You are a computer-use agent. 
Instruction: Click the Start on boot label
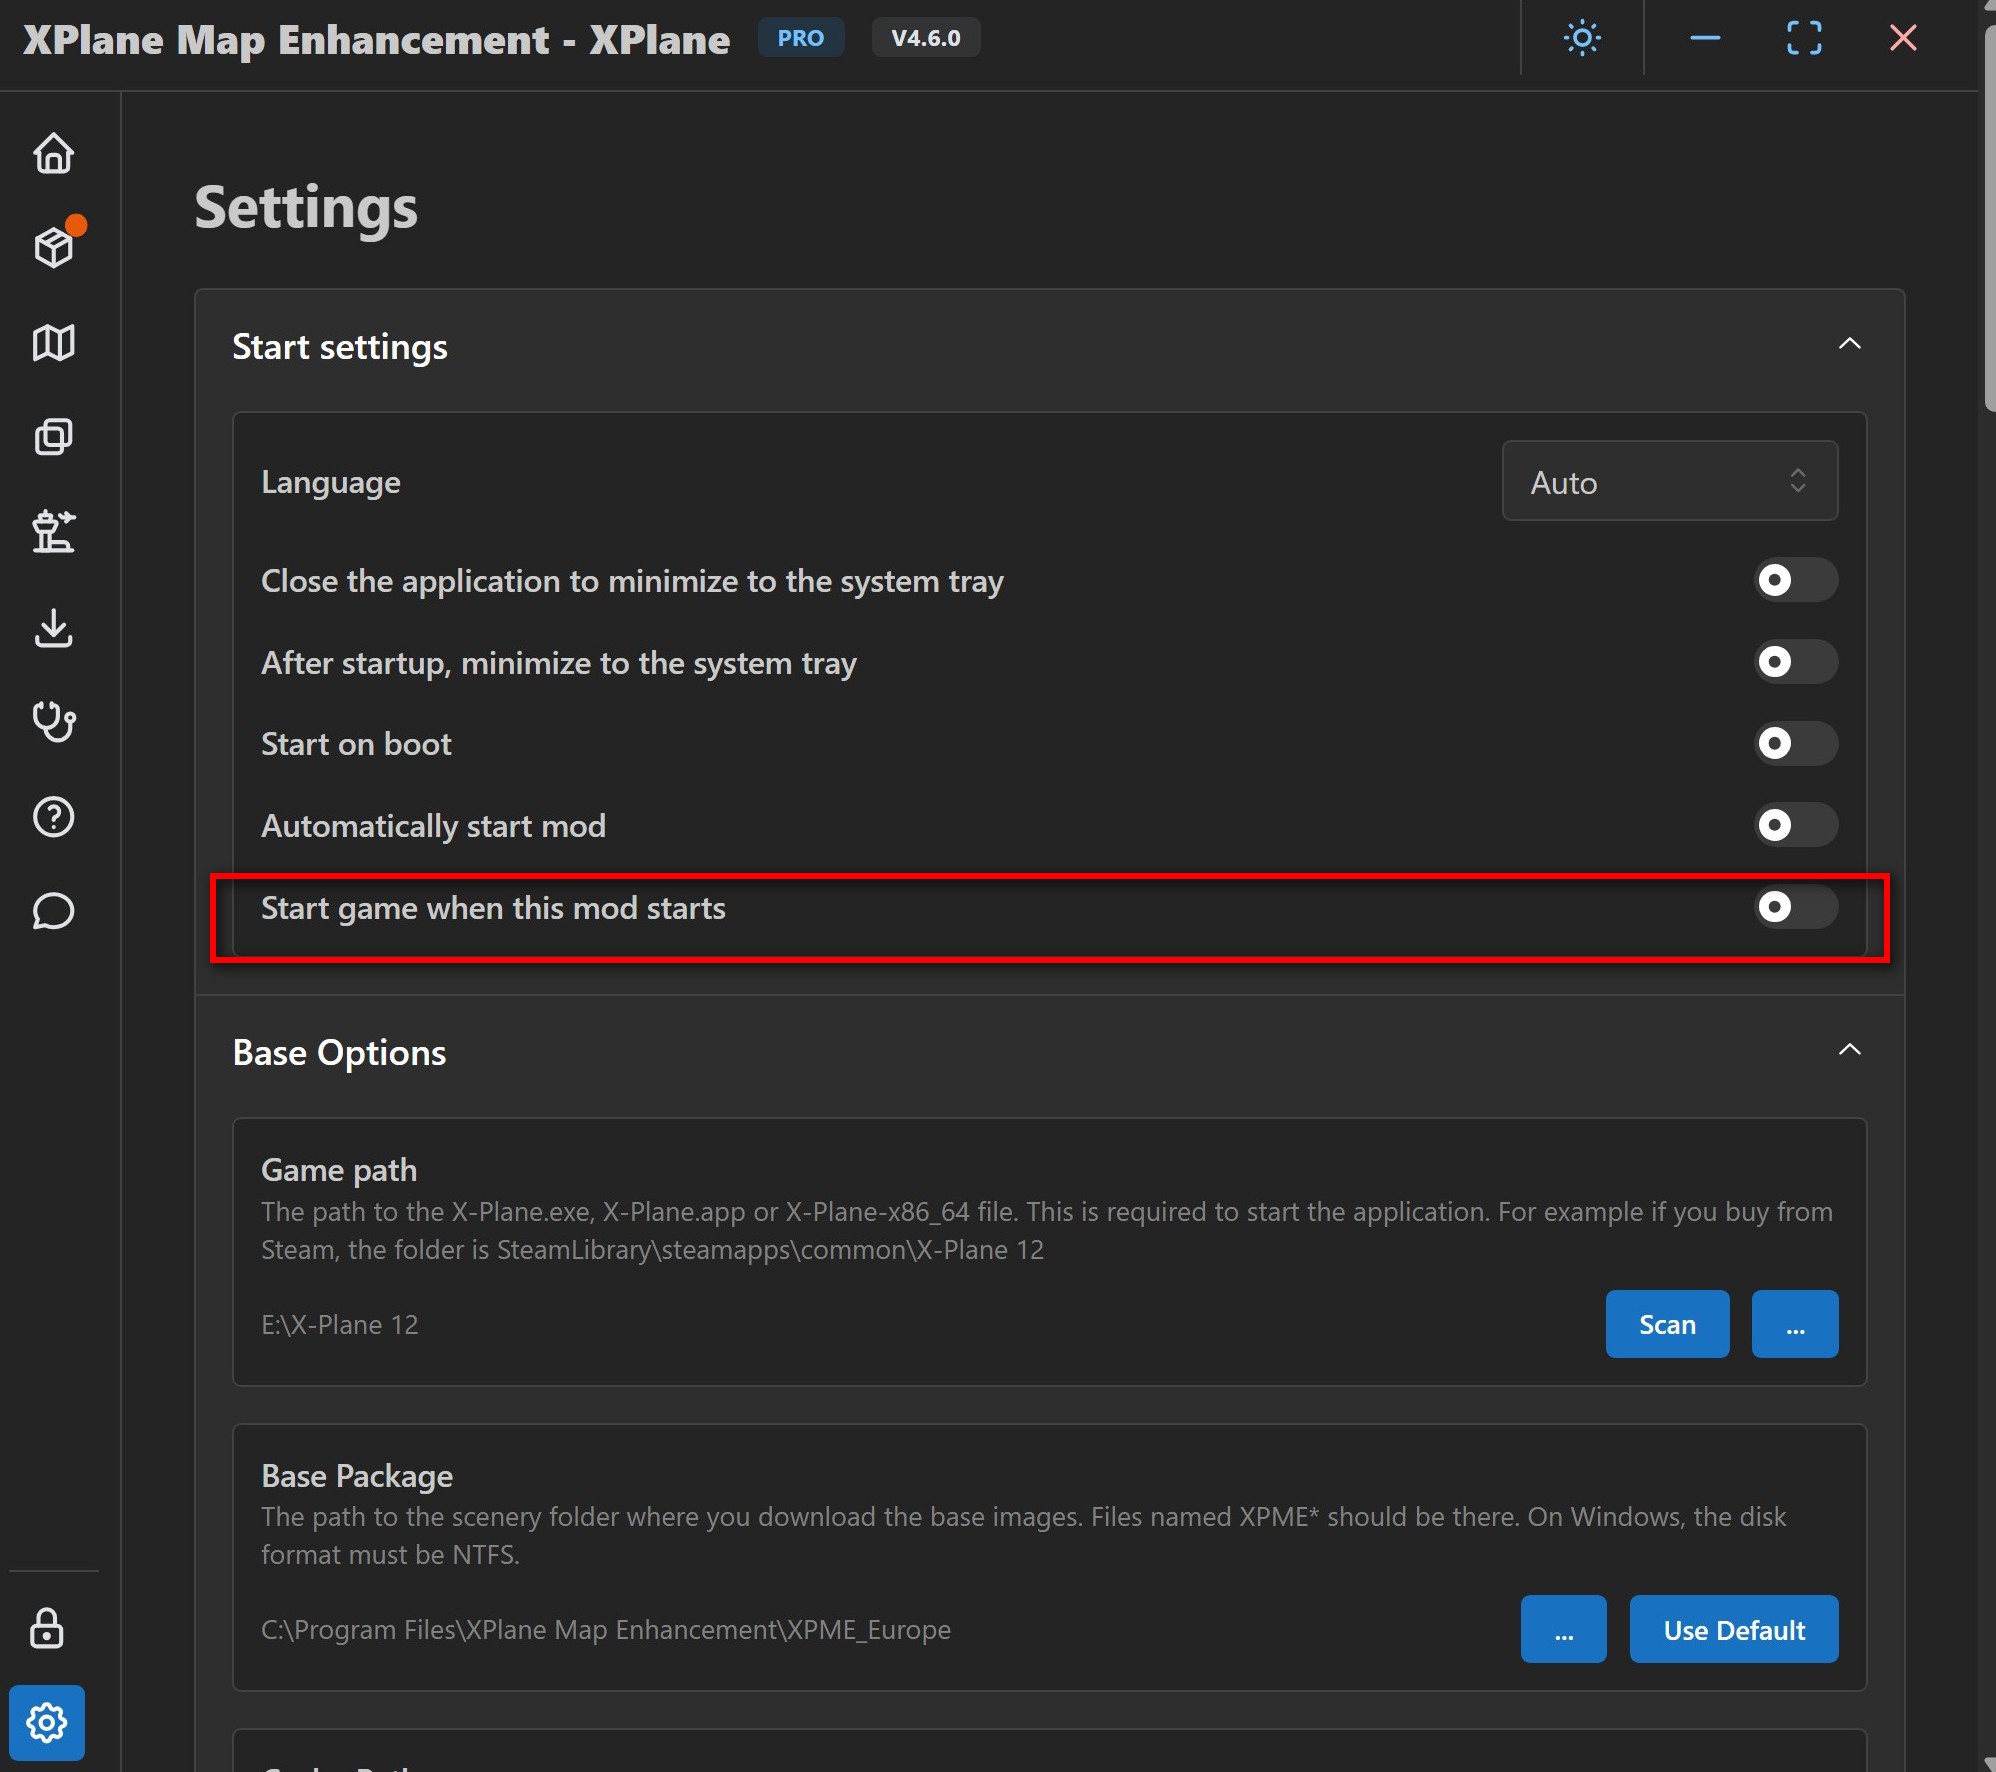coord(356,744)
